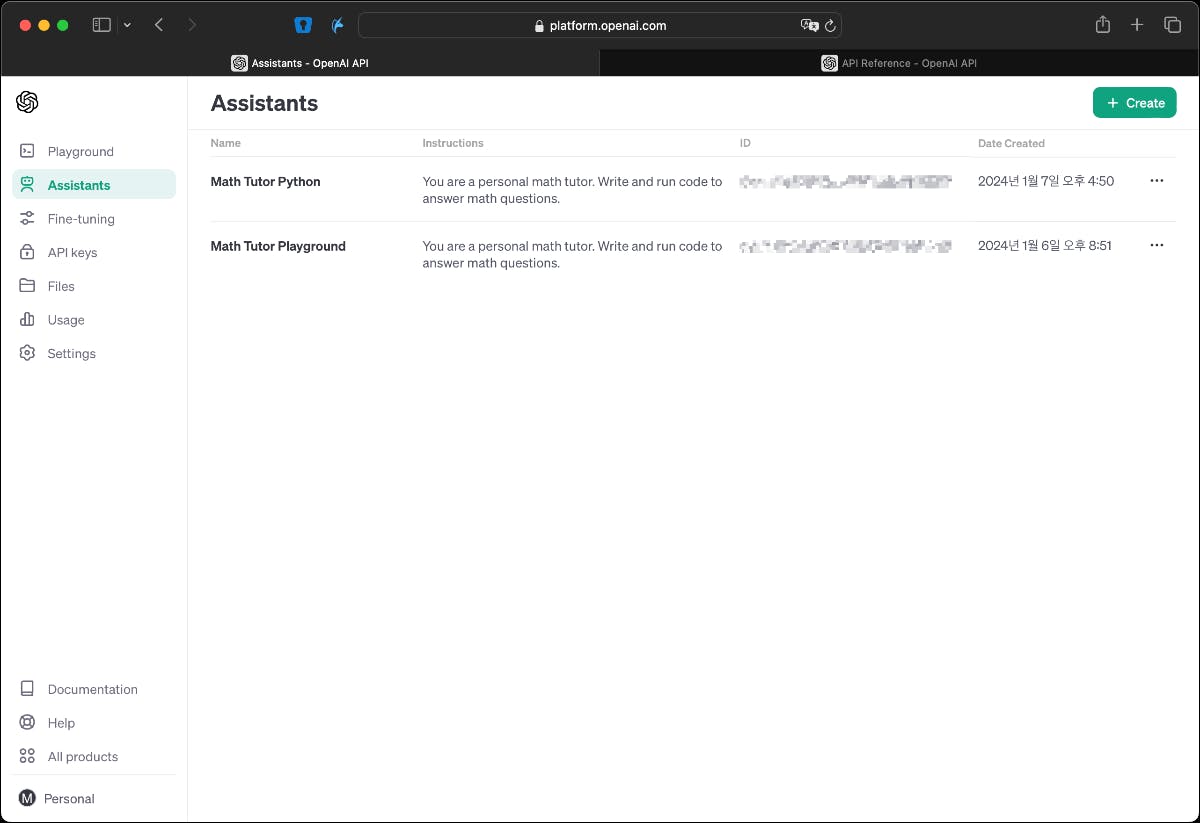
Task: Go back with Safari back arrow
Action: (159, 25)
